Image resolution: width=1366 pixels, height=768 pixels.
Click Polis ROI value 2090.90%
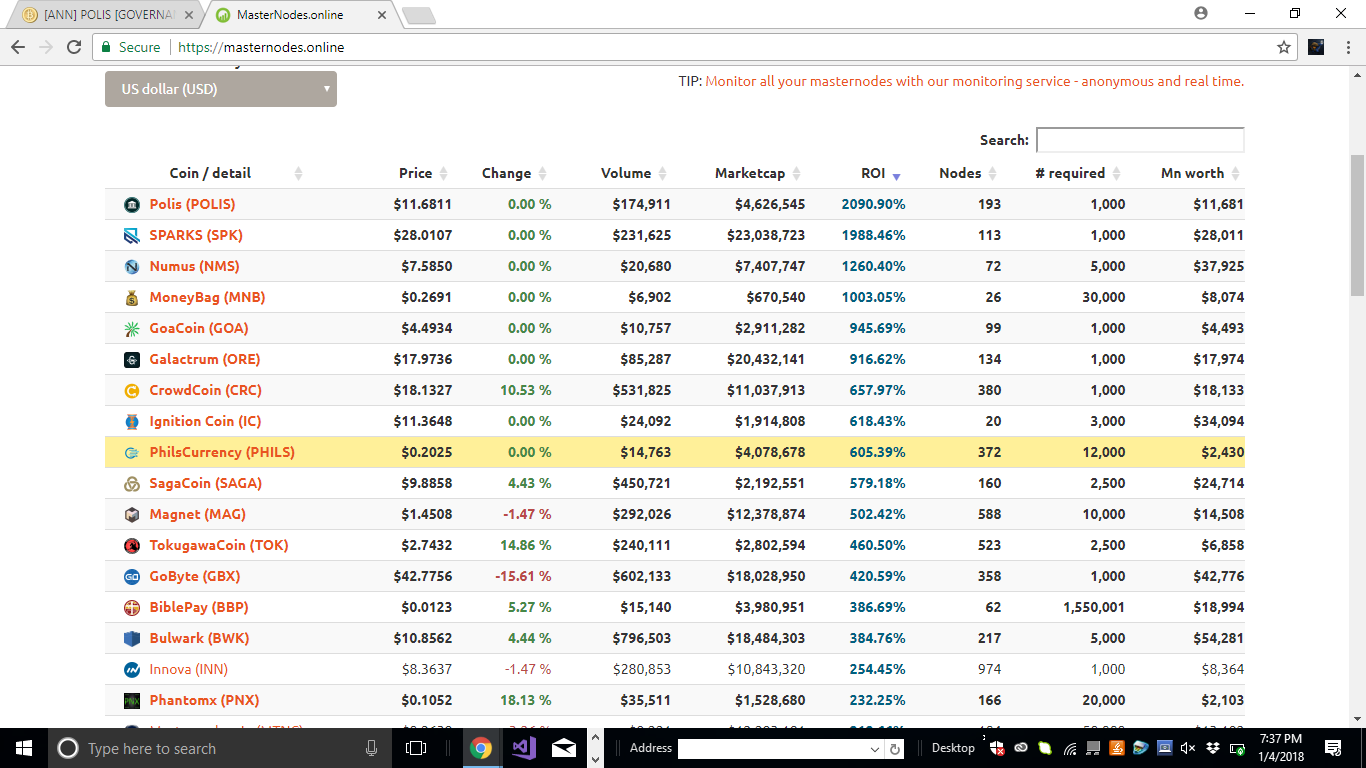coord(873,205)
